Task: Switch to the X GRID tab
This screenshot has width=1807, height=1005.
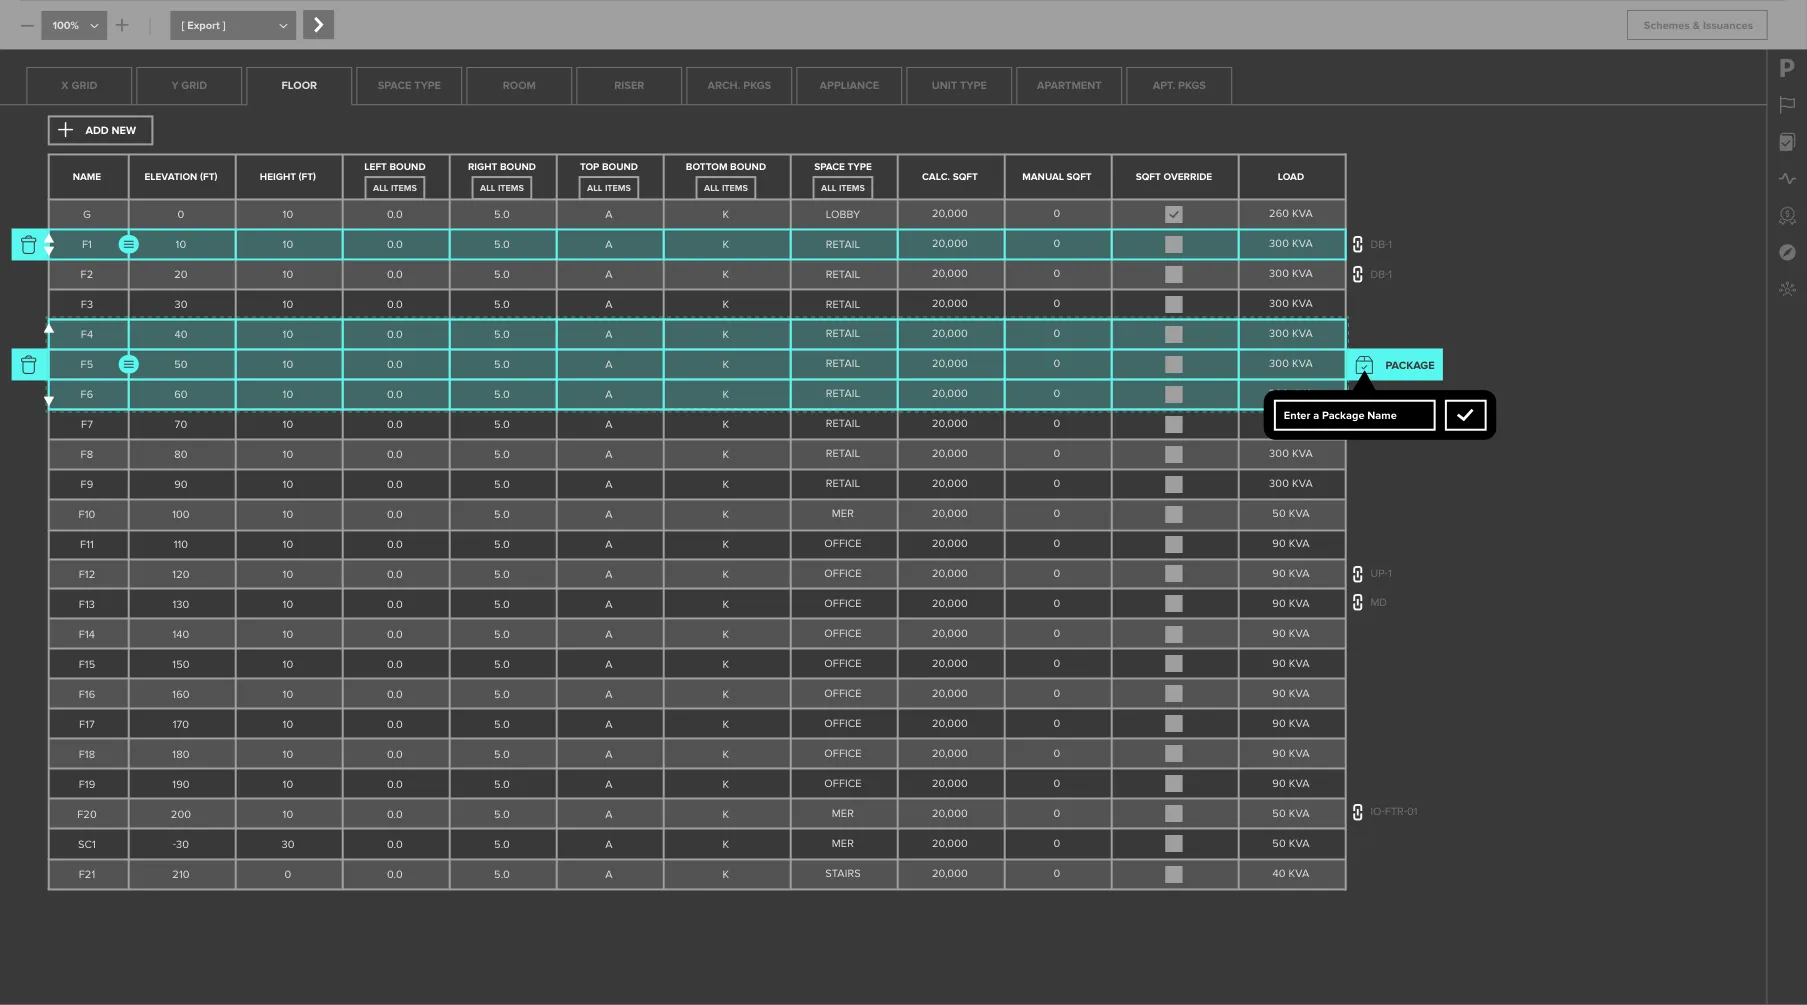Action: click(79, 86)
